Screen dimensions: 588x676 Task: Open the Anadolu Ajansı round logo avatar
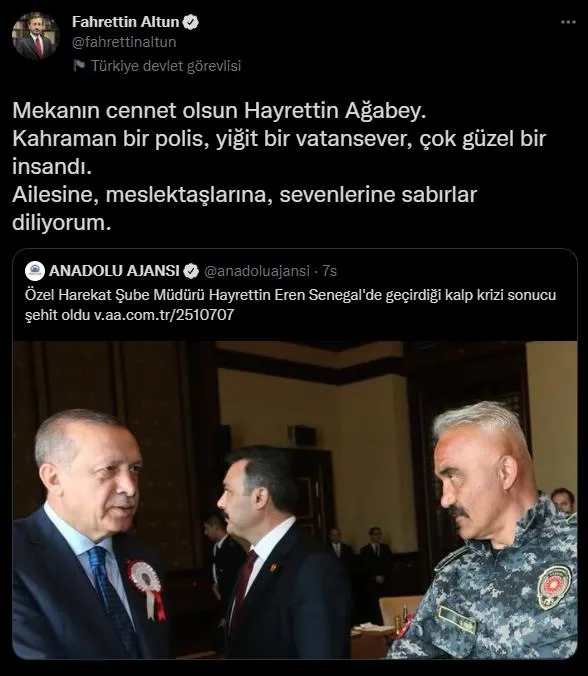[x=35, y=271]
